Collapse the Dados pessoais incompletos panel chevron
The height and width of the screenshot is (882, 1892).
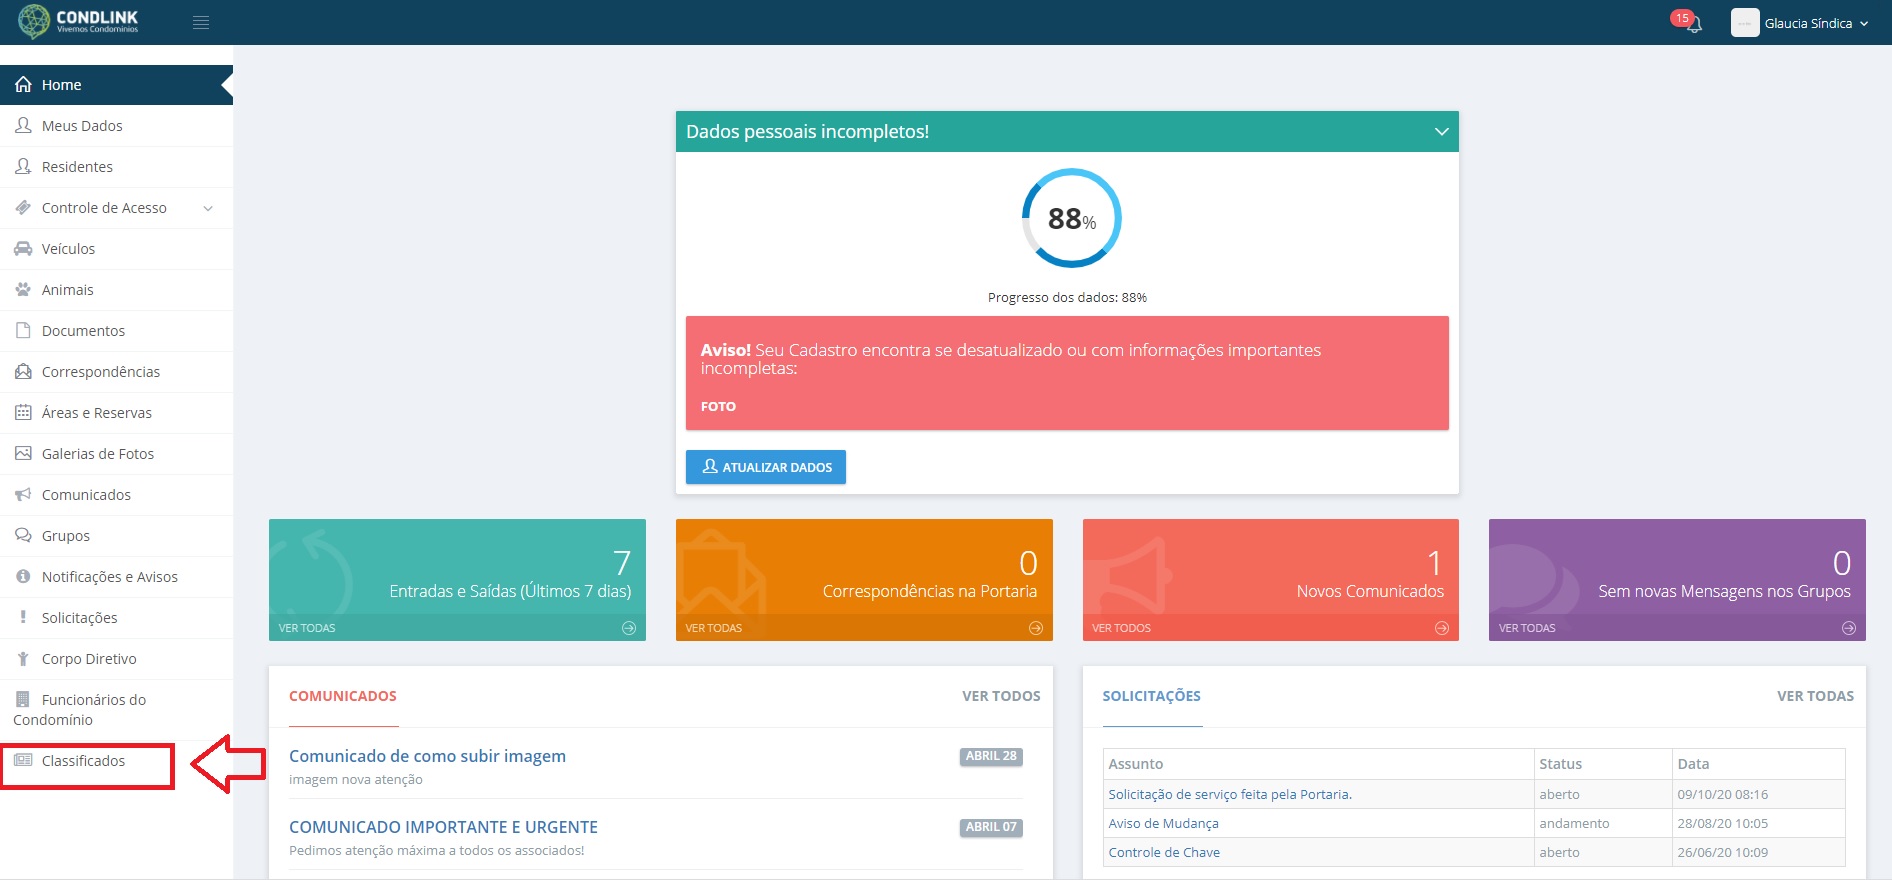click(1441, 132)
